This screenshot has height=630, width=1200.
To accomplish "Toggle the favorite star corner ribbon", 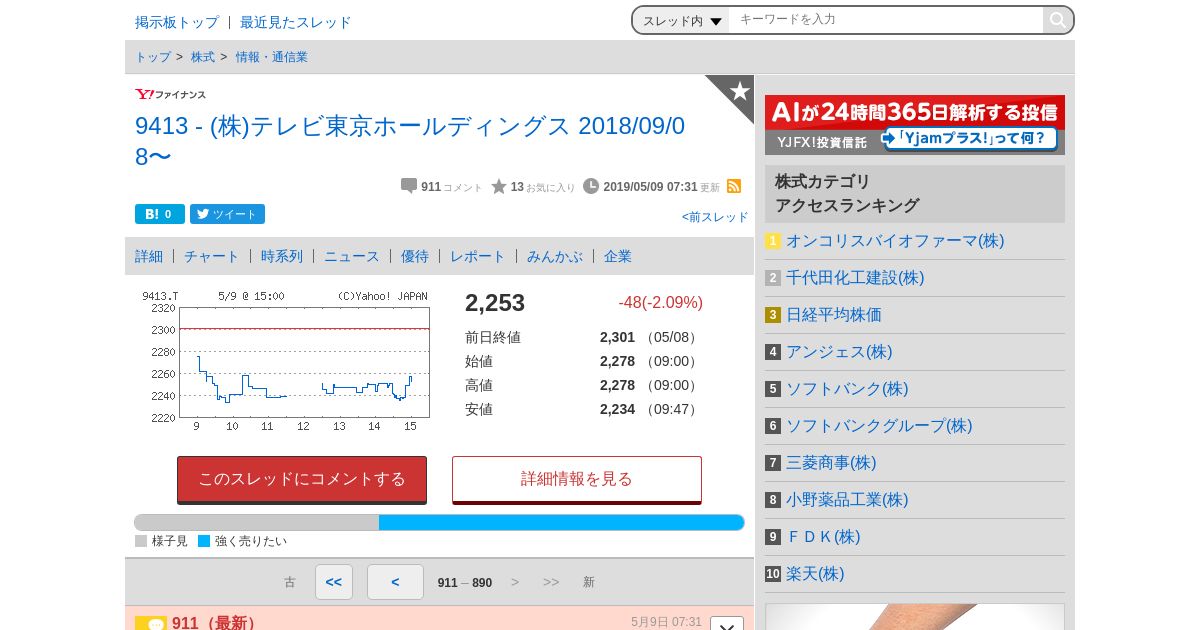I will tap(738, 91).
